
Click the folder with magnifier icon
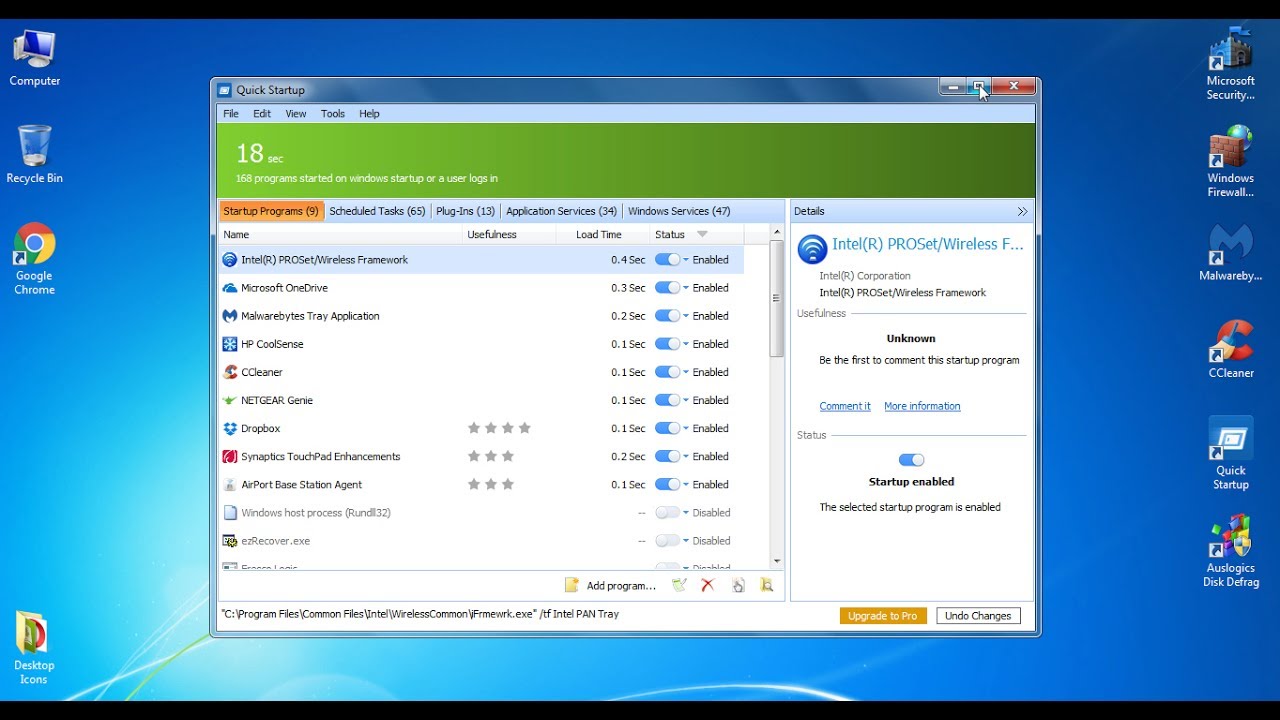pos(767,585)
